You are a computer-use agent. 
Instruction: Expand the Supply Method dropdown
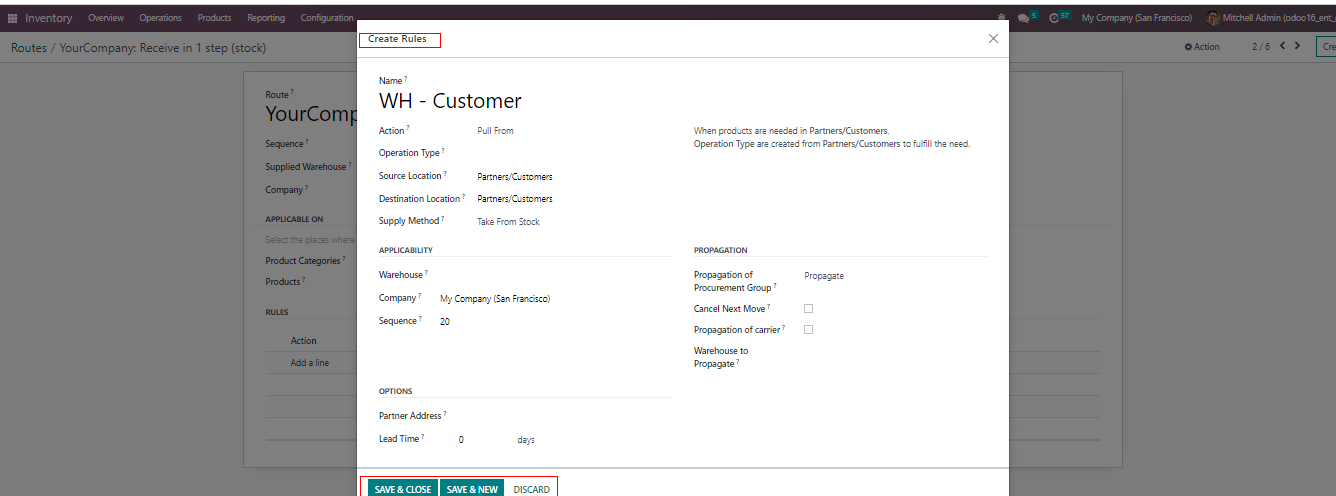pyautogui.click(x=570, y=222)
